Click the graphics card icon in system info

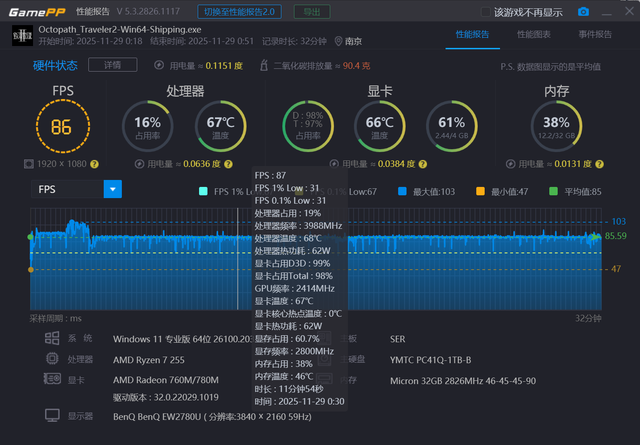(52, 379)
